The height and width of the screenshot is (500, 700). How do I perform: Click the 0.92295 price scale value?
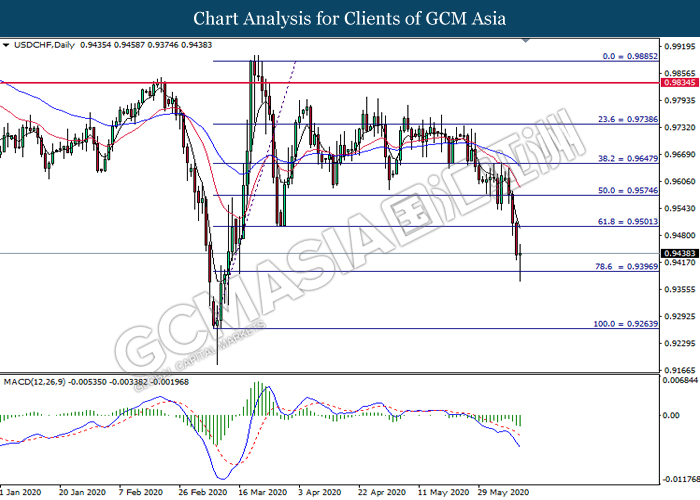tap(680, 343)
